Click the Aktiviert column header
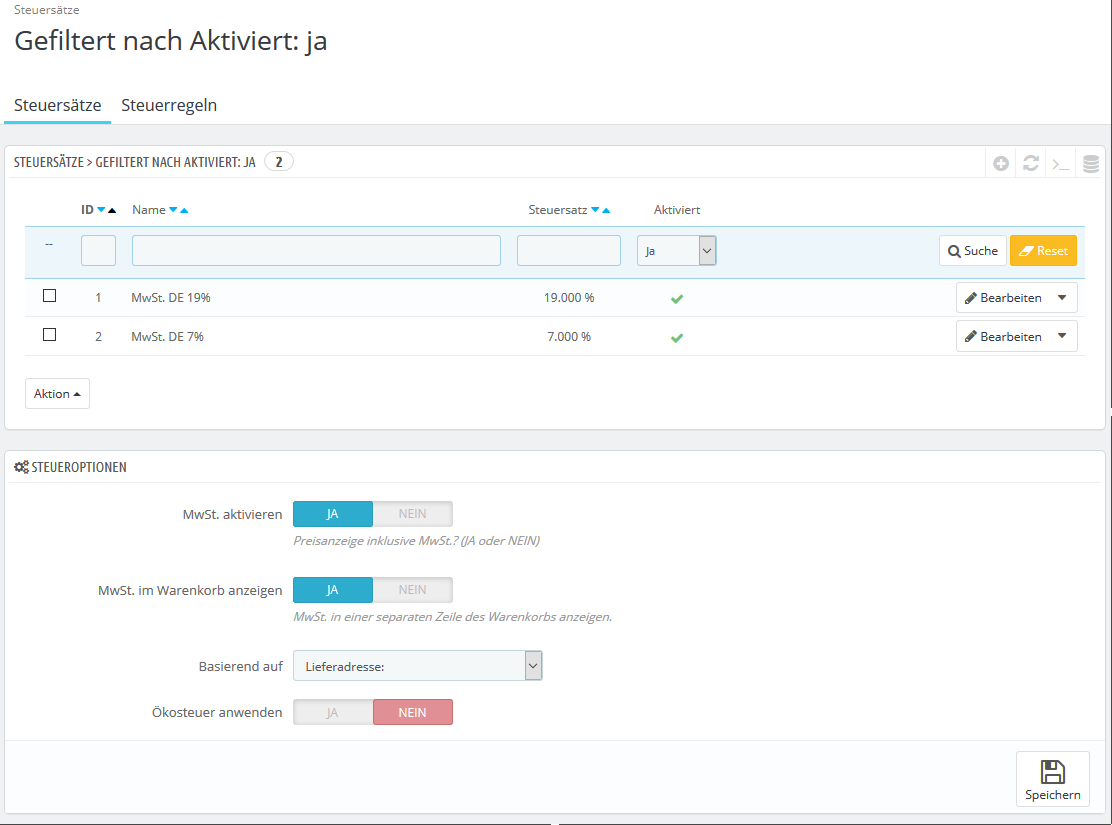1112x825 pixels. (677, 210)
